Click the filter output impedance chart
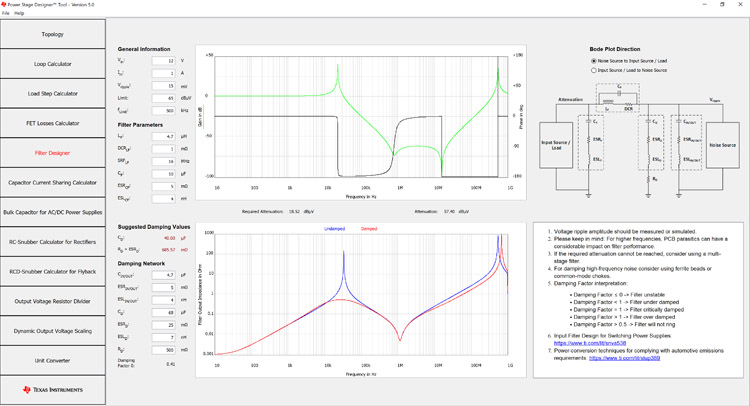The width and height of the screenshot is (750, 406). (361, 300)
